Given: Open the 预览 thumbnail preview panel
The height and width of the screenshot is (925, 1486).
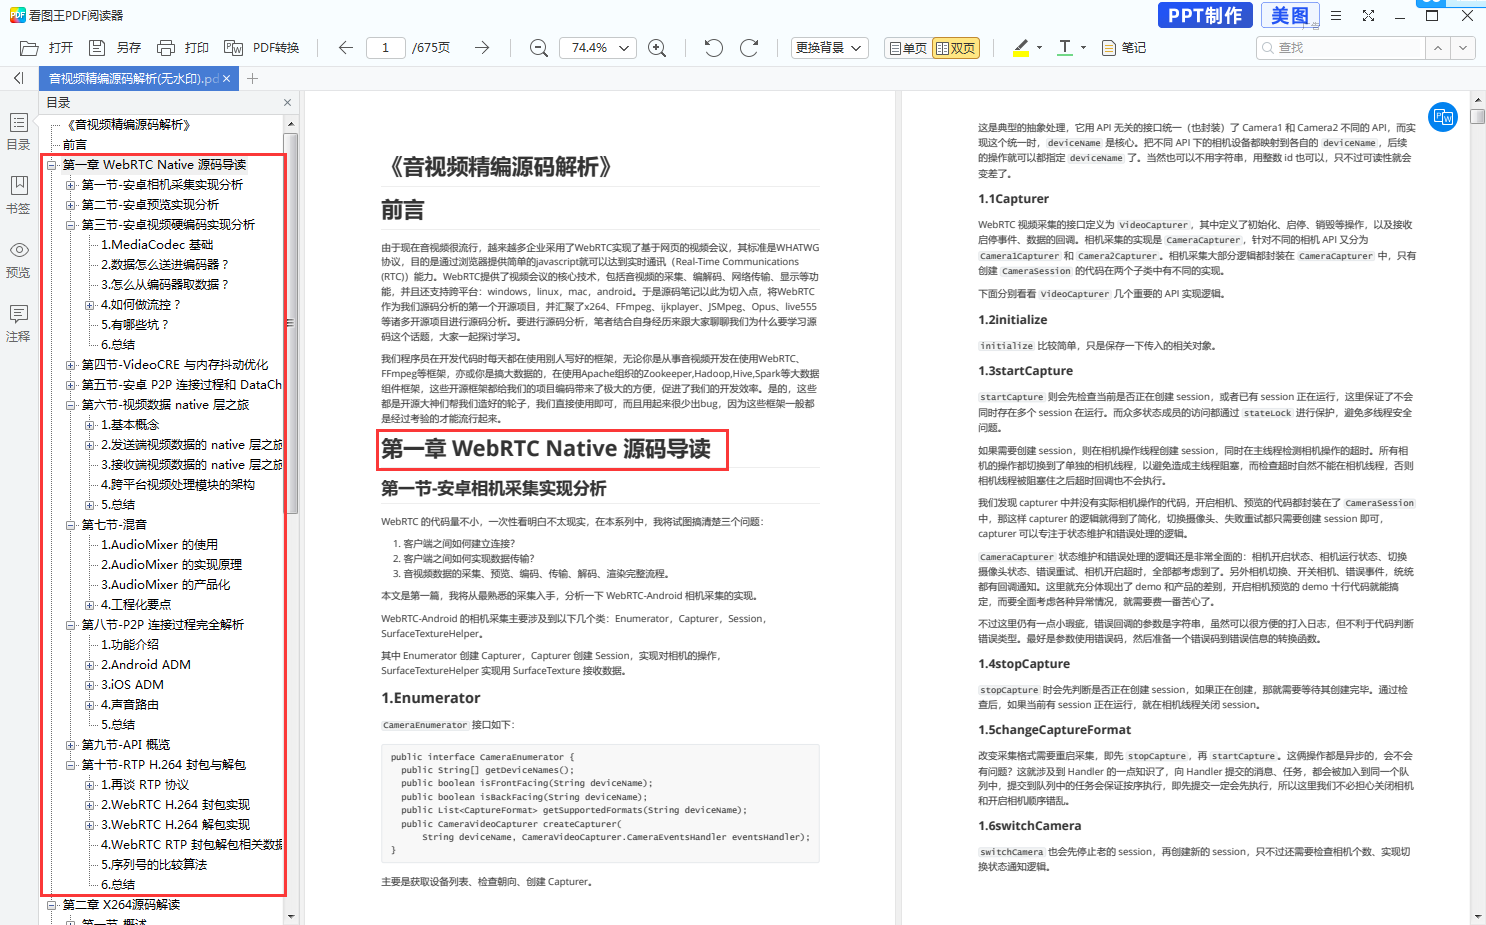Looking at the screenshot, I should pos(18,259).
